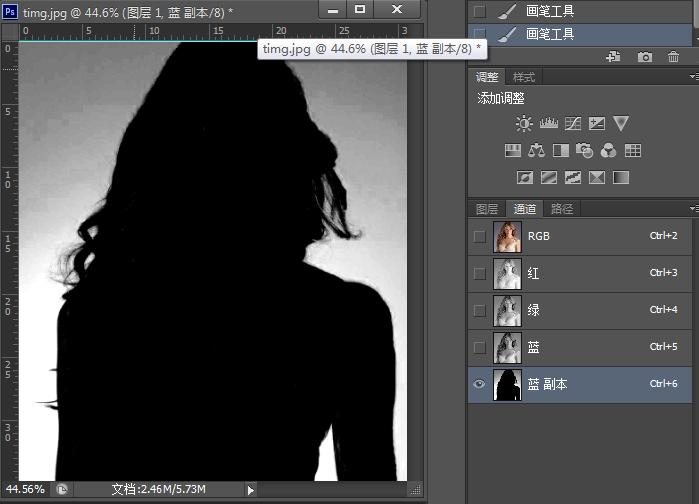Click the 红 channel thumbnail
This screenshot has width=699, height=504.
(507, 274)
